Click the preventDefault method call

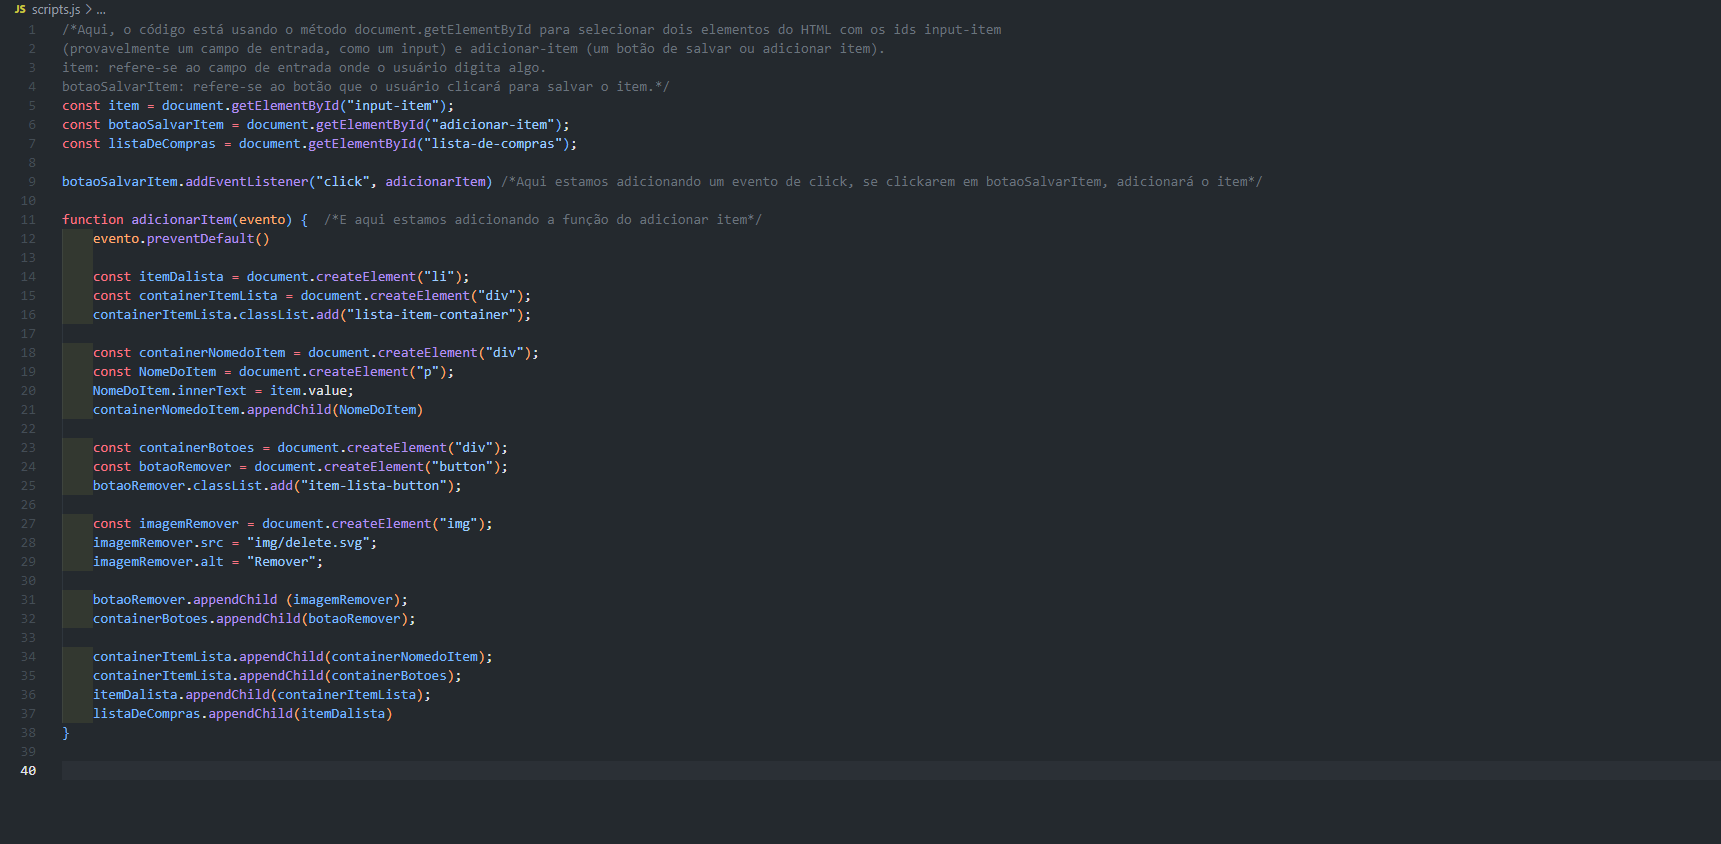tap(200, 239)
